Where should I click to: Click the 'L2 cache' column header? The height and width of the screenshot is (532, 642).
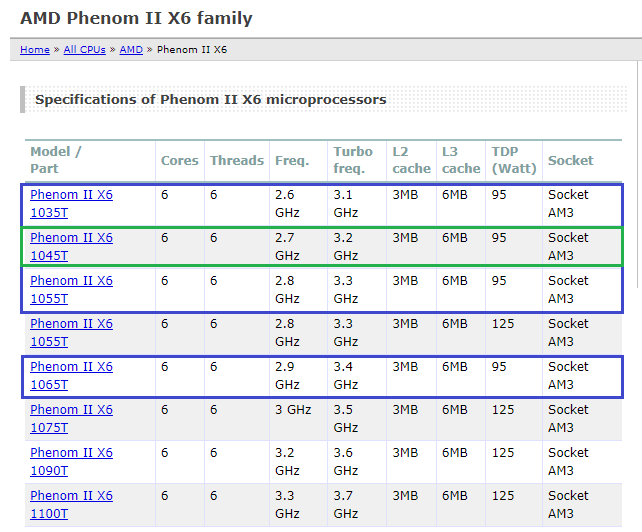(411, 160)
